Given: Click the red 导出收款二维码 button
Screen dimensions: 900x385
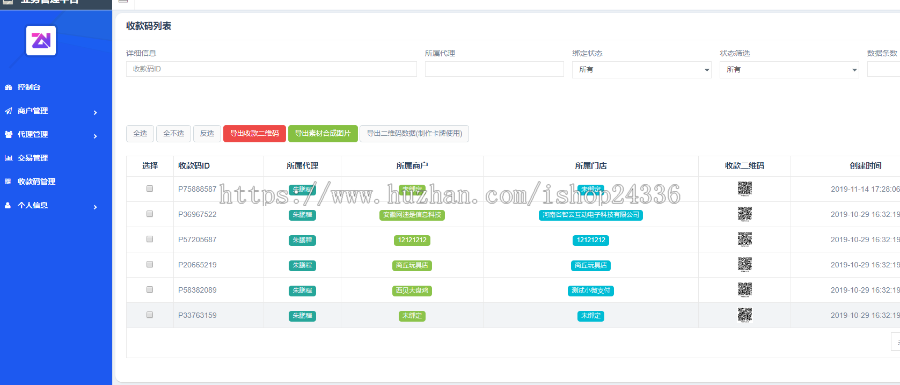Looking at the screenshot, I should [254, 134].
